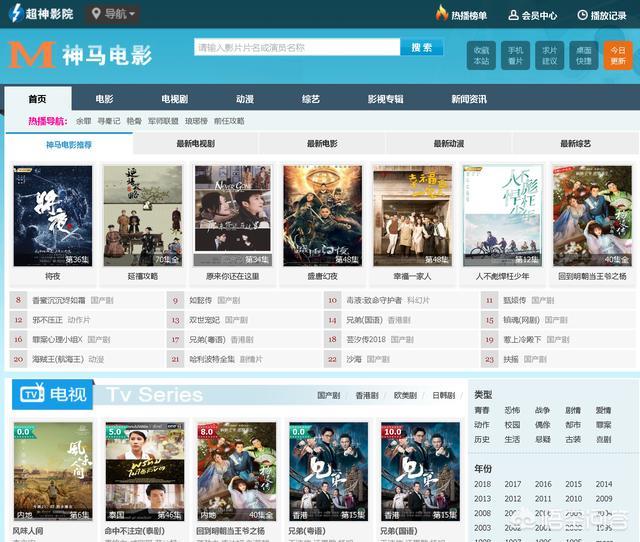Image resolution: width=640 pixels, height=542 pixels.
Task: Select year 2018 filter
Action: (482, 484)
